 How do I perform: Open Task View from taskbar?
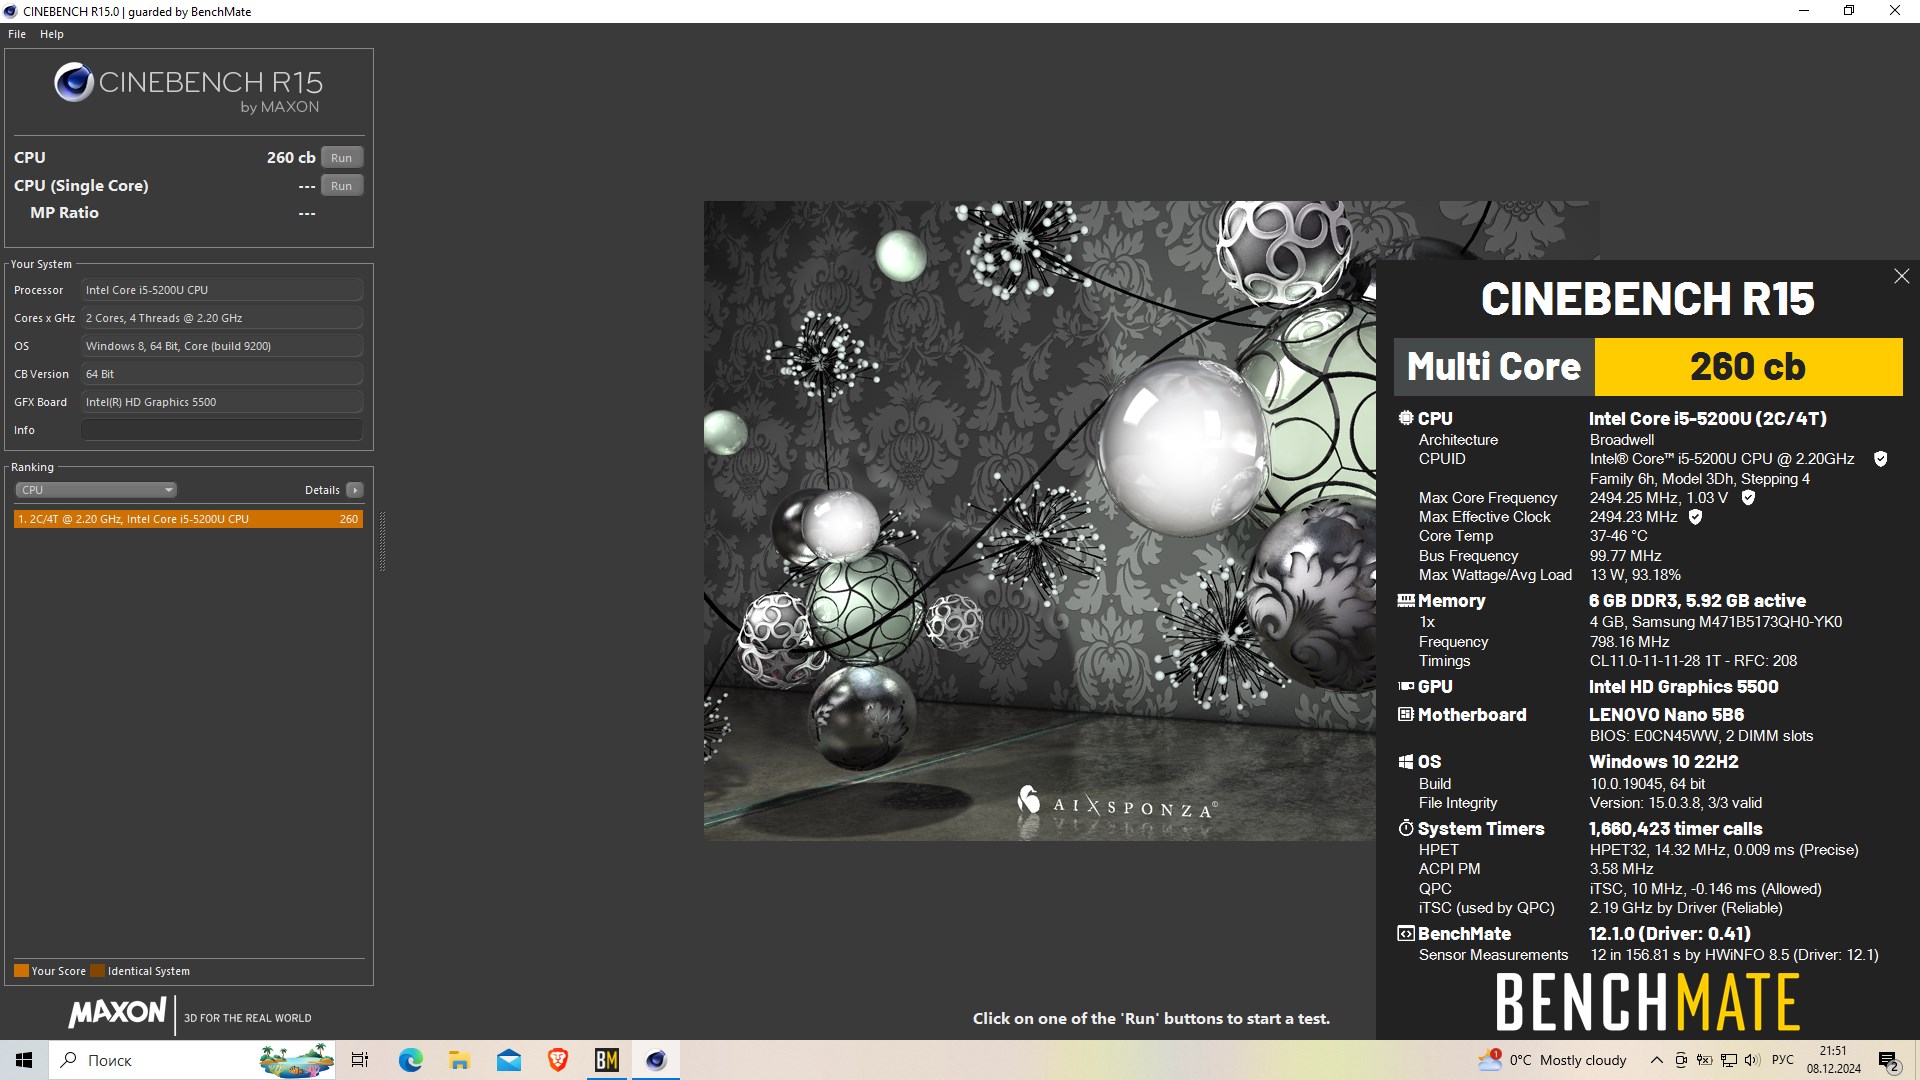360,1060
